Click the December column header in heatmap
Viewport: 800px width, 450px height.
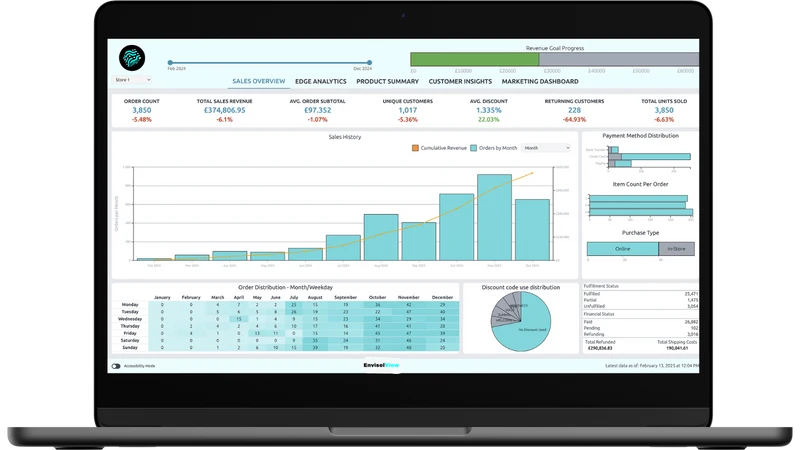(x=442, y=297)
